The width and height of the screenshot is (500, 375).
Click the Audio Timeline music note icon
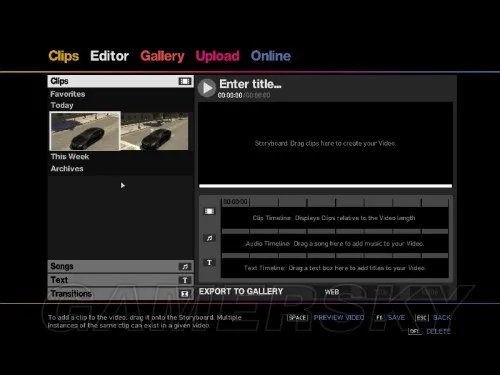(x=209, y=238)
